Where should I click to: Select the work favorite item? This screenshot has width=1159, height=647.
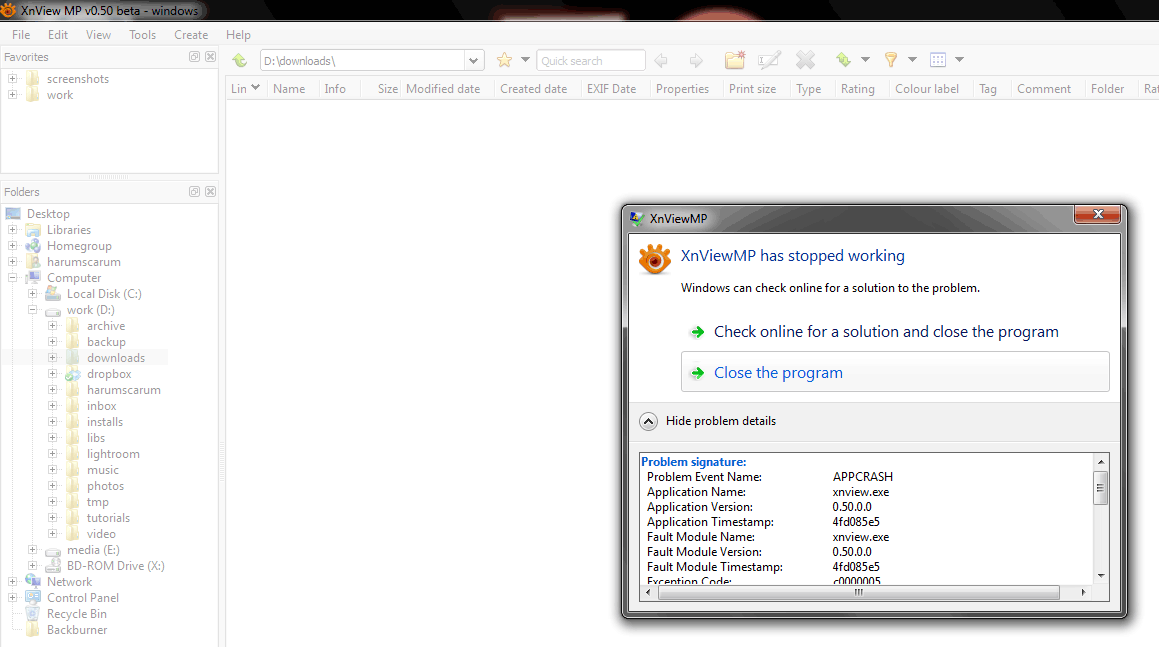pyautogui.click(x=60, y=95)
